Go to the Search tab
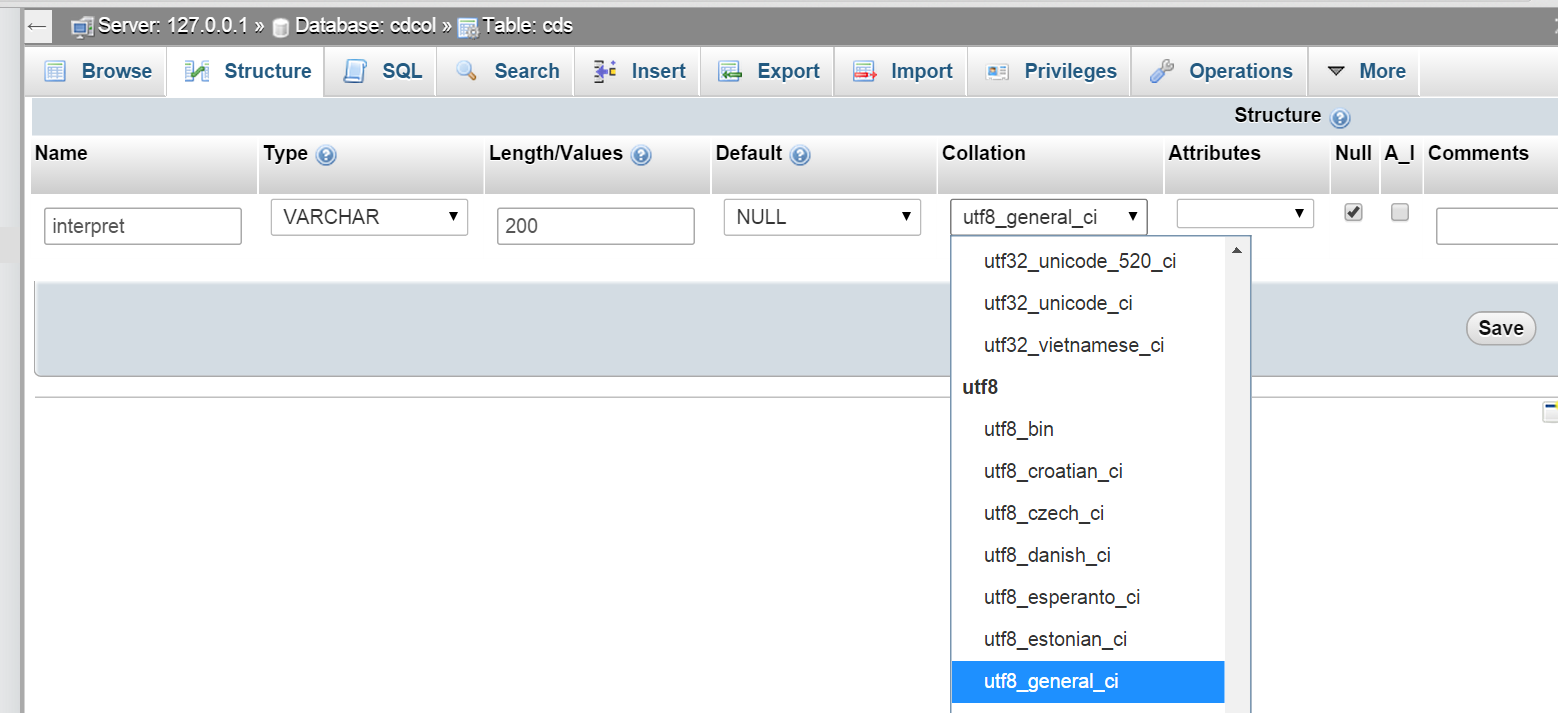 pos(505,71)
